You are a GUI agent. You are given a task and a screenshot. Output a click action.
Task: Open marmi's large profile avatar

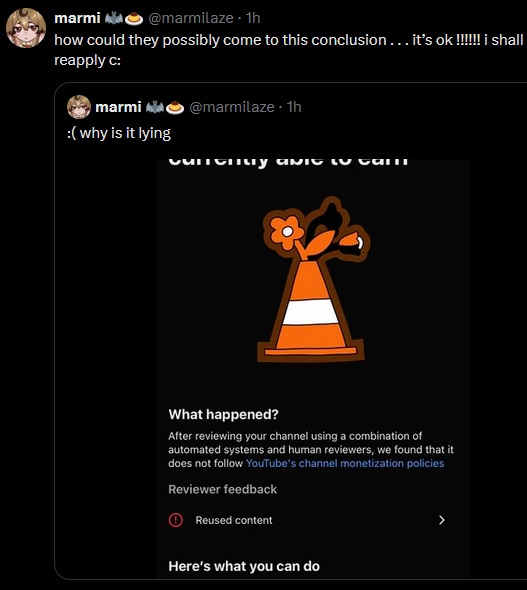(x=26, y=28)
